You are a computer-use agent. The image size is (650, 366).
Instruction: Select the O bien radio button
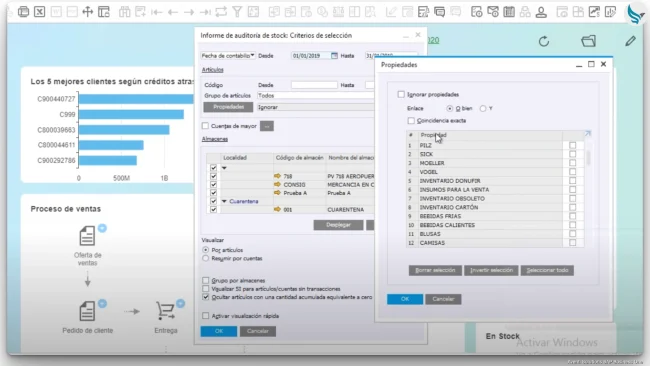click(x=450, y=109)
